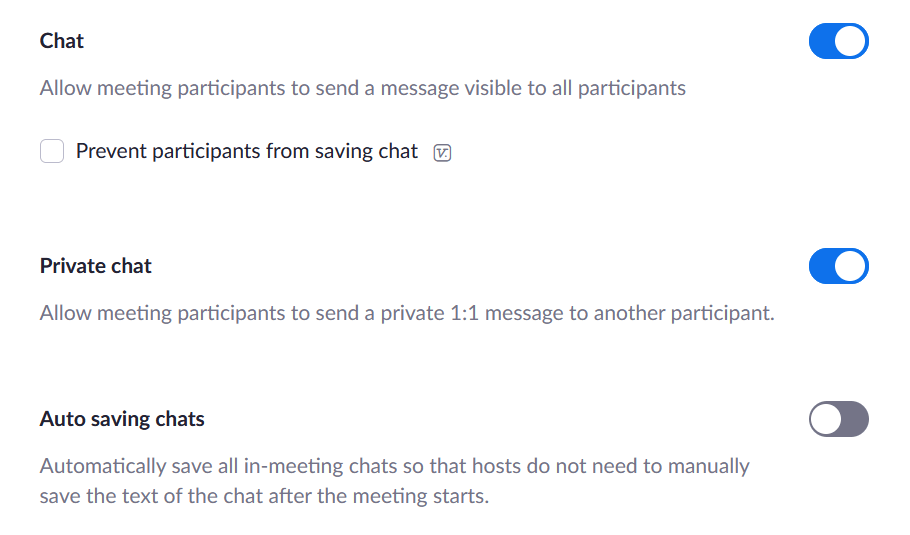
Task: Click the Chat description about messages visible to all
Action: pos(362,88)
